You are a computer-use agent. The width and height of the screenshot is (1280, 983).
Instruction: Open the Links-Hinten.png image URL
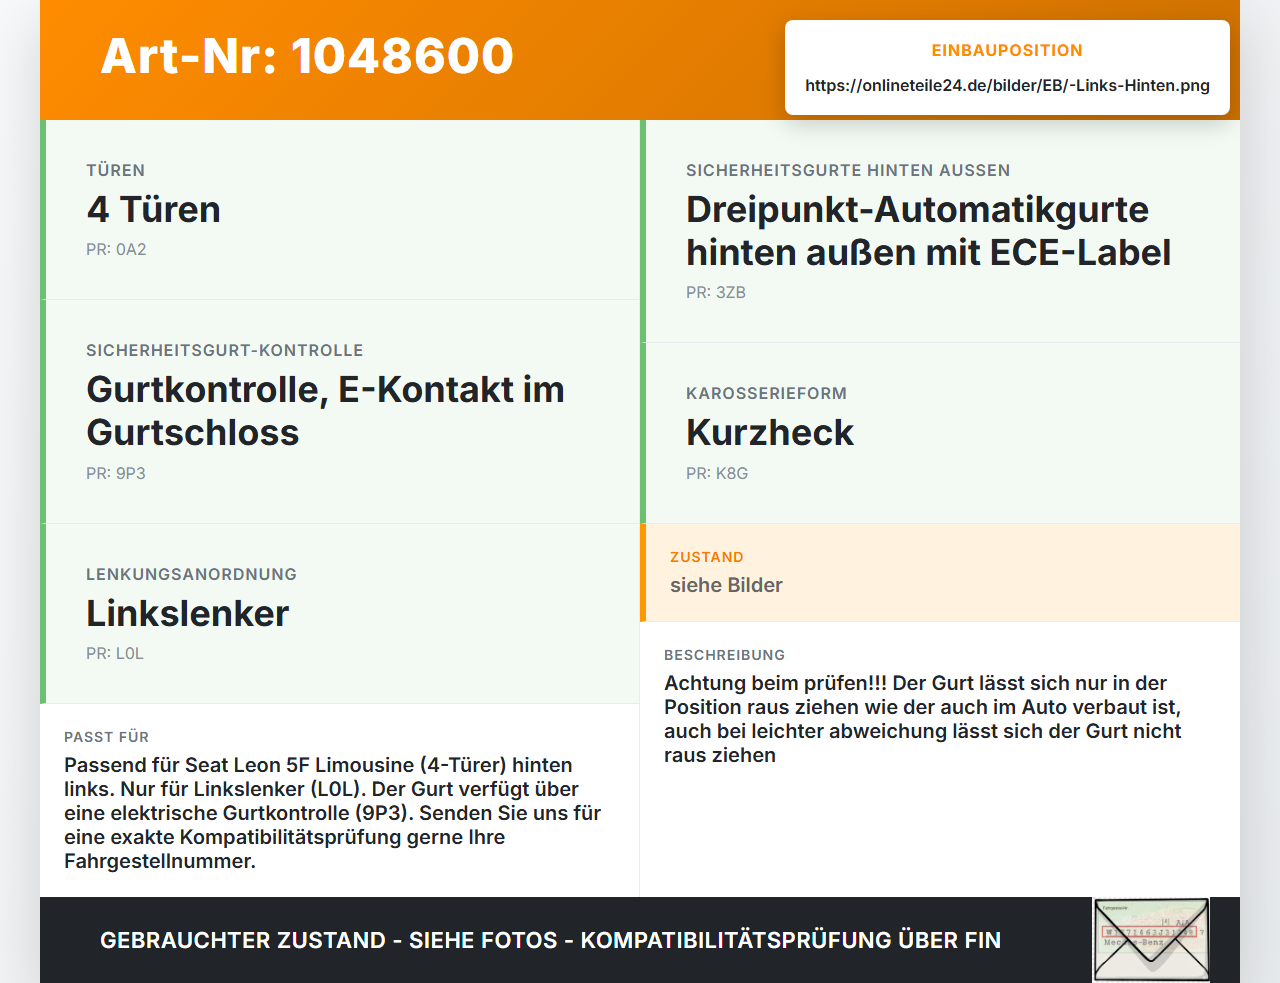[1007, 85]
